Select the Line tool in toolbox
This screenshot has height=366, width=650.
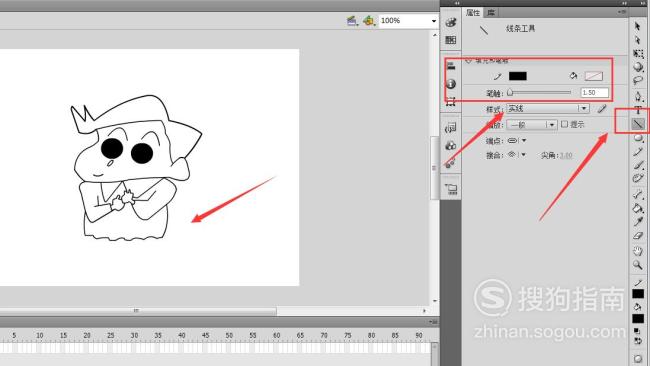click(x=638, y=124)
